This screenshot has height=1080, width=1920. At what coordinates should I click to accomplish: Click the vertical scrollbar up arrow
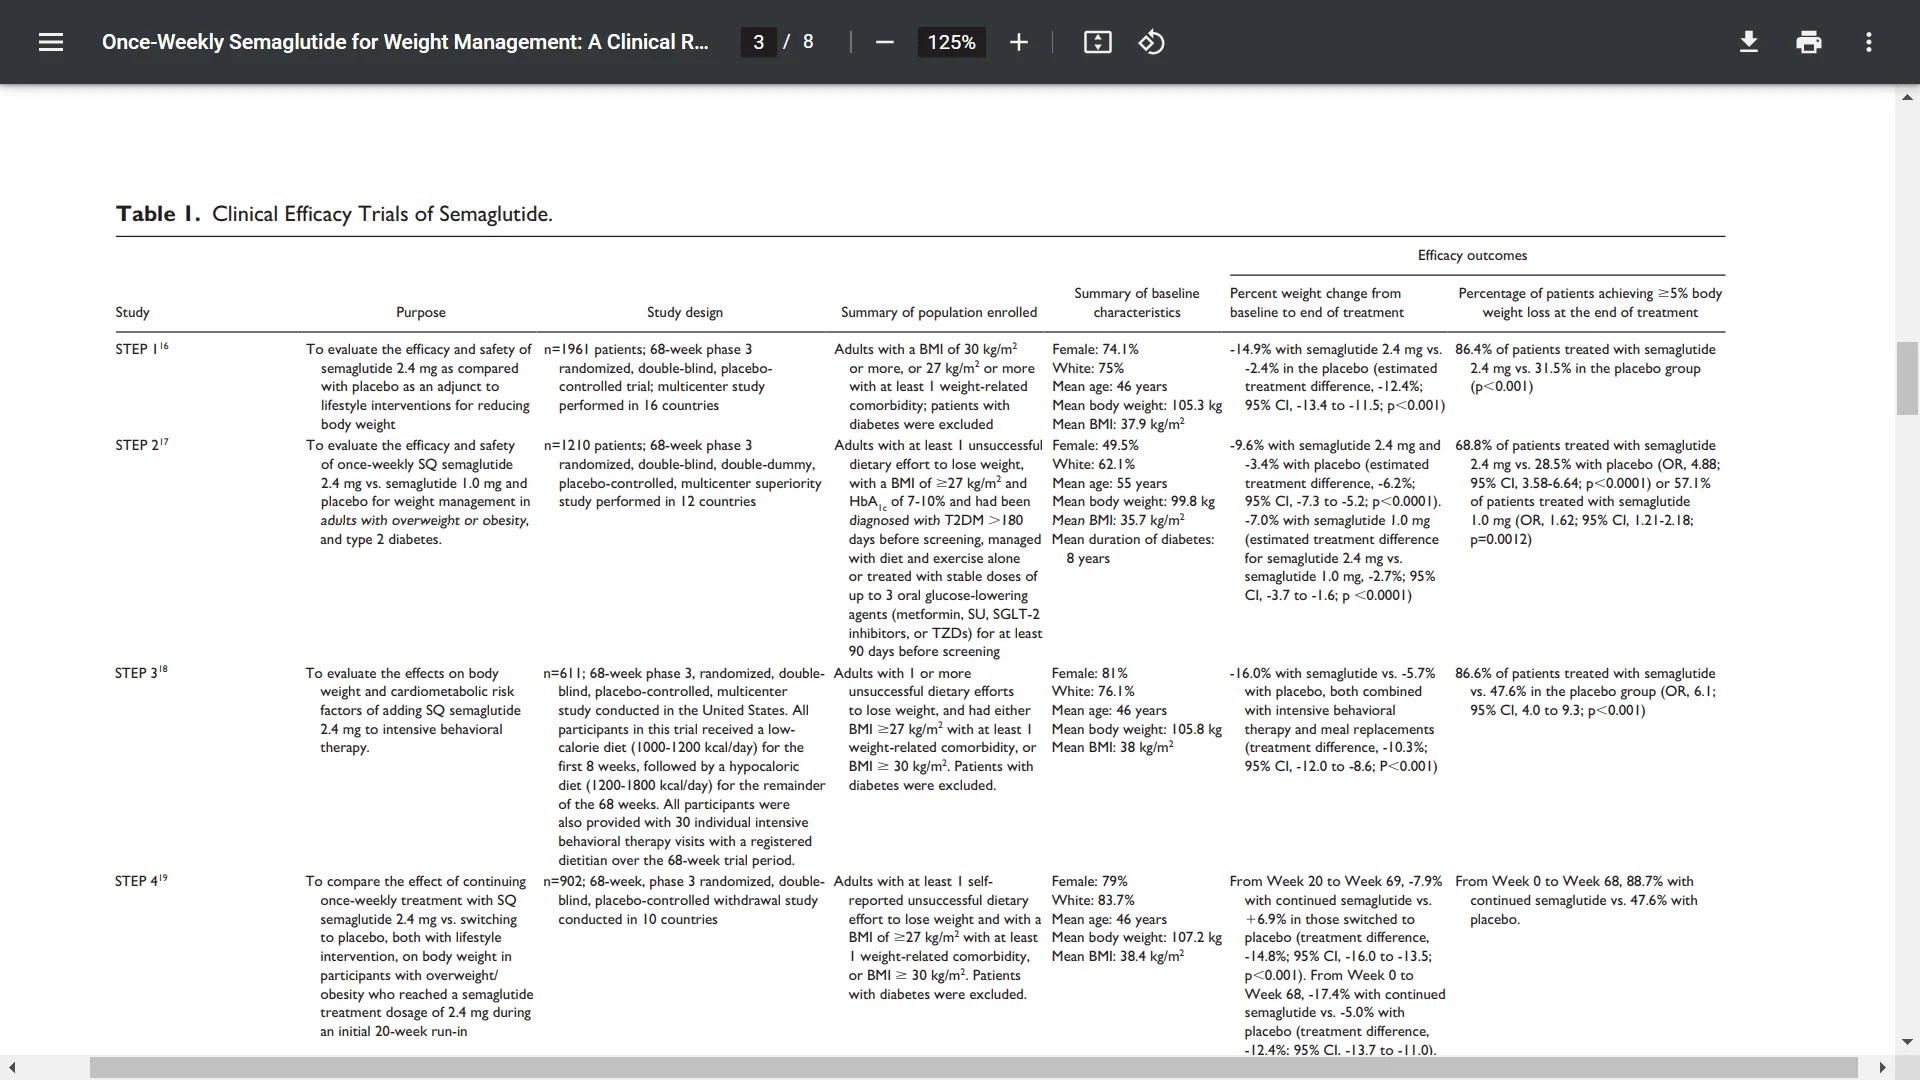(1907, 97)
